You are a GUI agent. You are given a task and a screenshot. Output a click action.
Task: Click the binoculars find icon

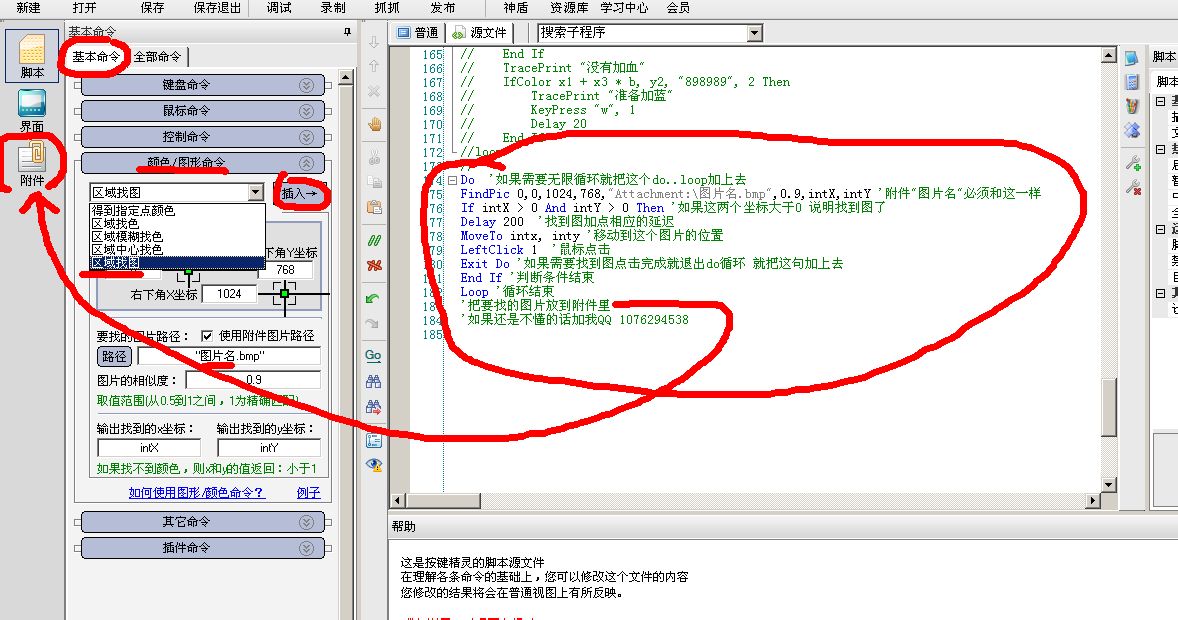373,381
